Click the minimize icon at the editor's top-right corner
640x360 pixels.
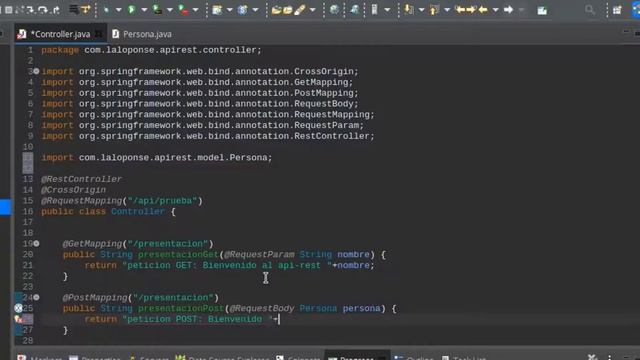[626, 31]
